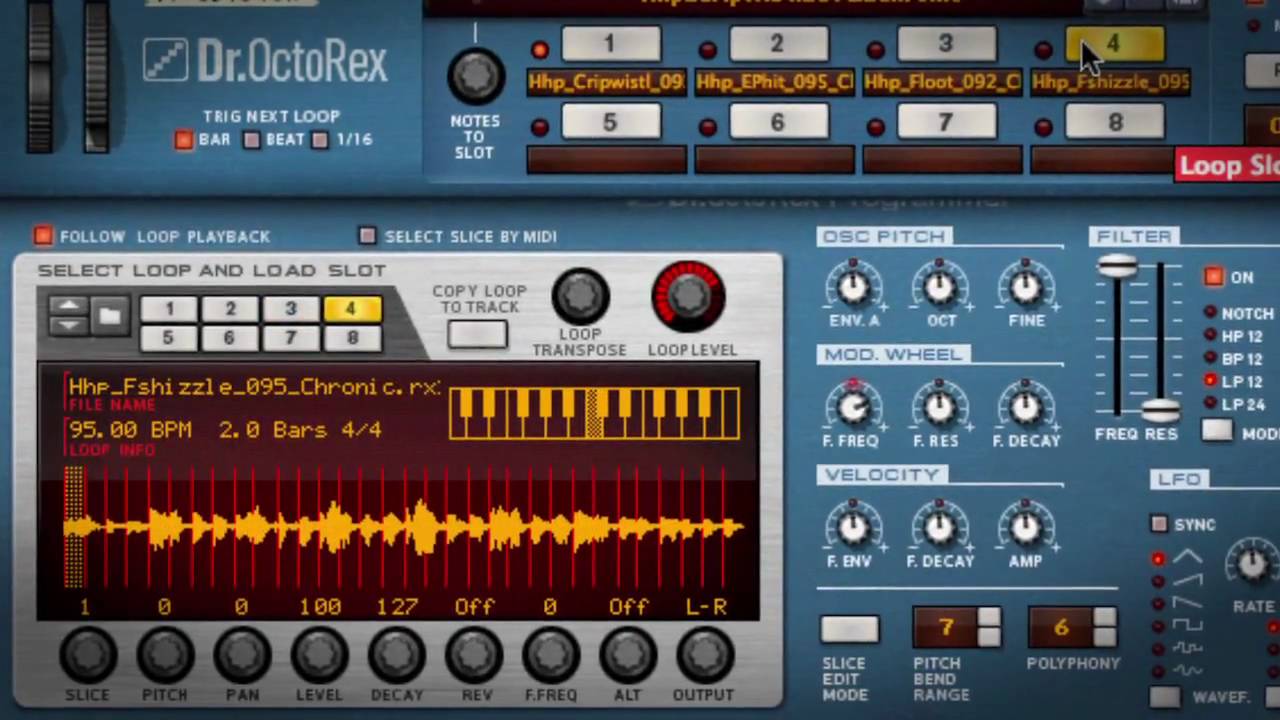The width and height of the screenshot is (1280, 720).
Task: Decrease the Polyphony value
Action: tap(1104, 638)
